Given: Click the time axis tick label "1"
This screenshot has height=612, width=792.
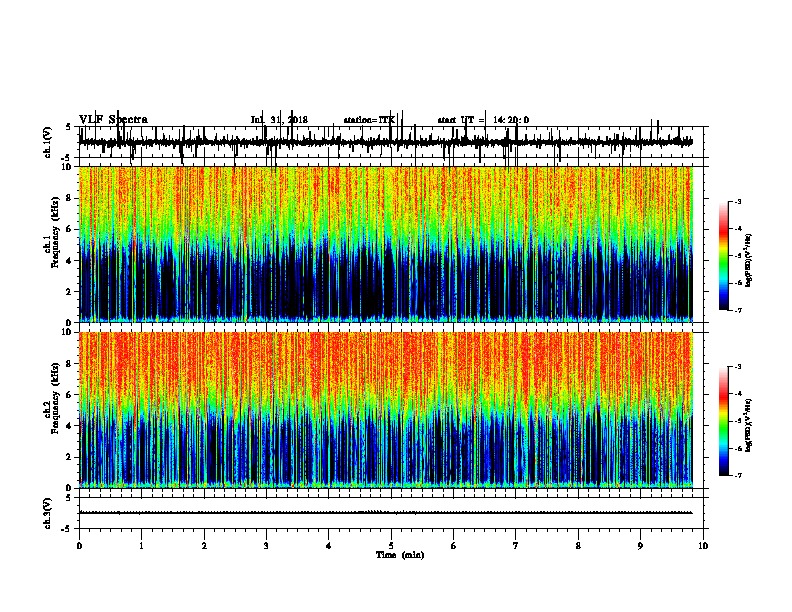Looking at the screenshot, I should [141, 545].
